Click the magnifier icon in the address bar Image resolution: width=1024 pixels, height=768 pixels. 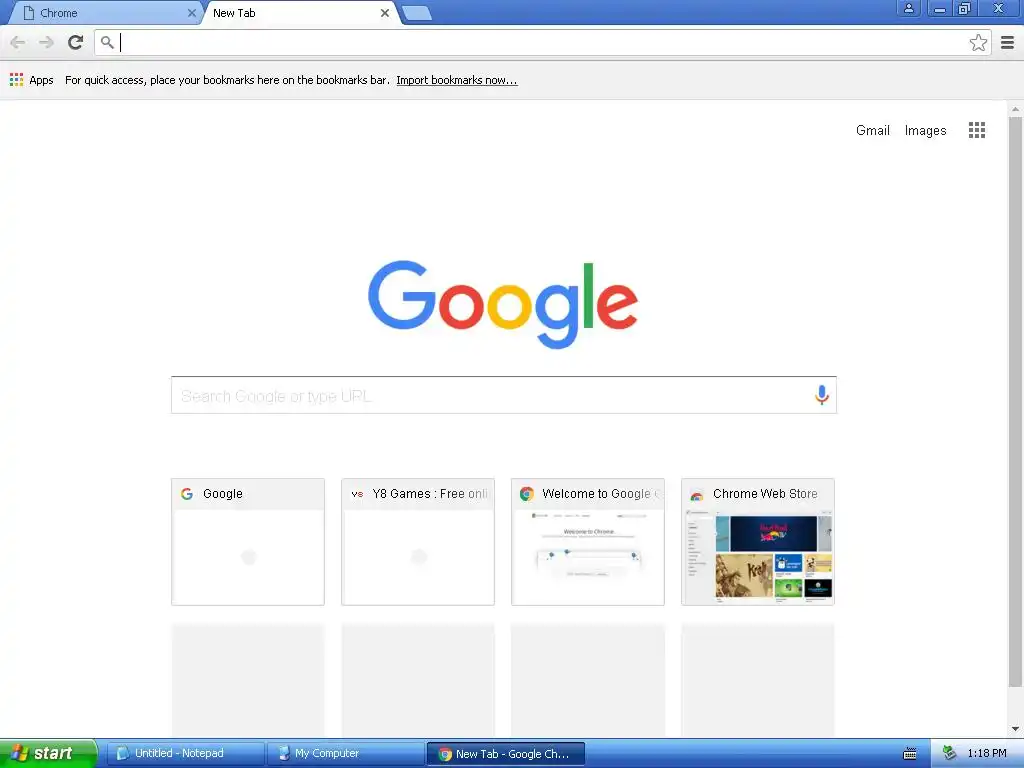coord(107,42)
